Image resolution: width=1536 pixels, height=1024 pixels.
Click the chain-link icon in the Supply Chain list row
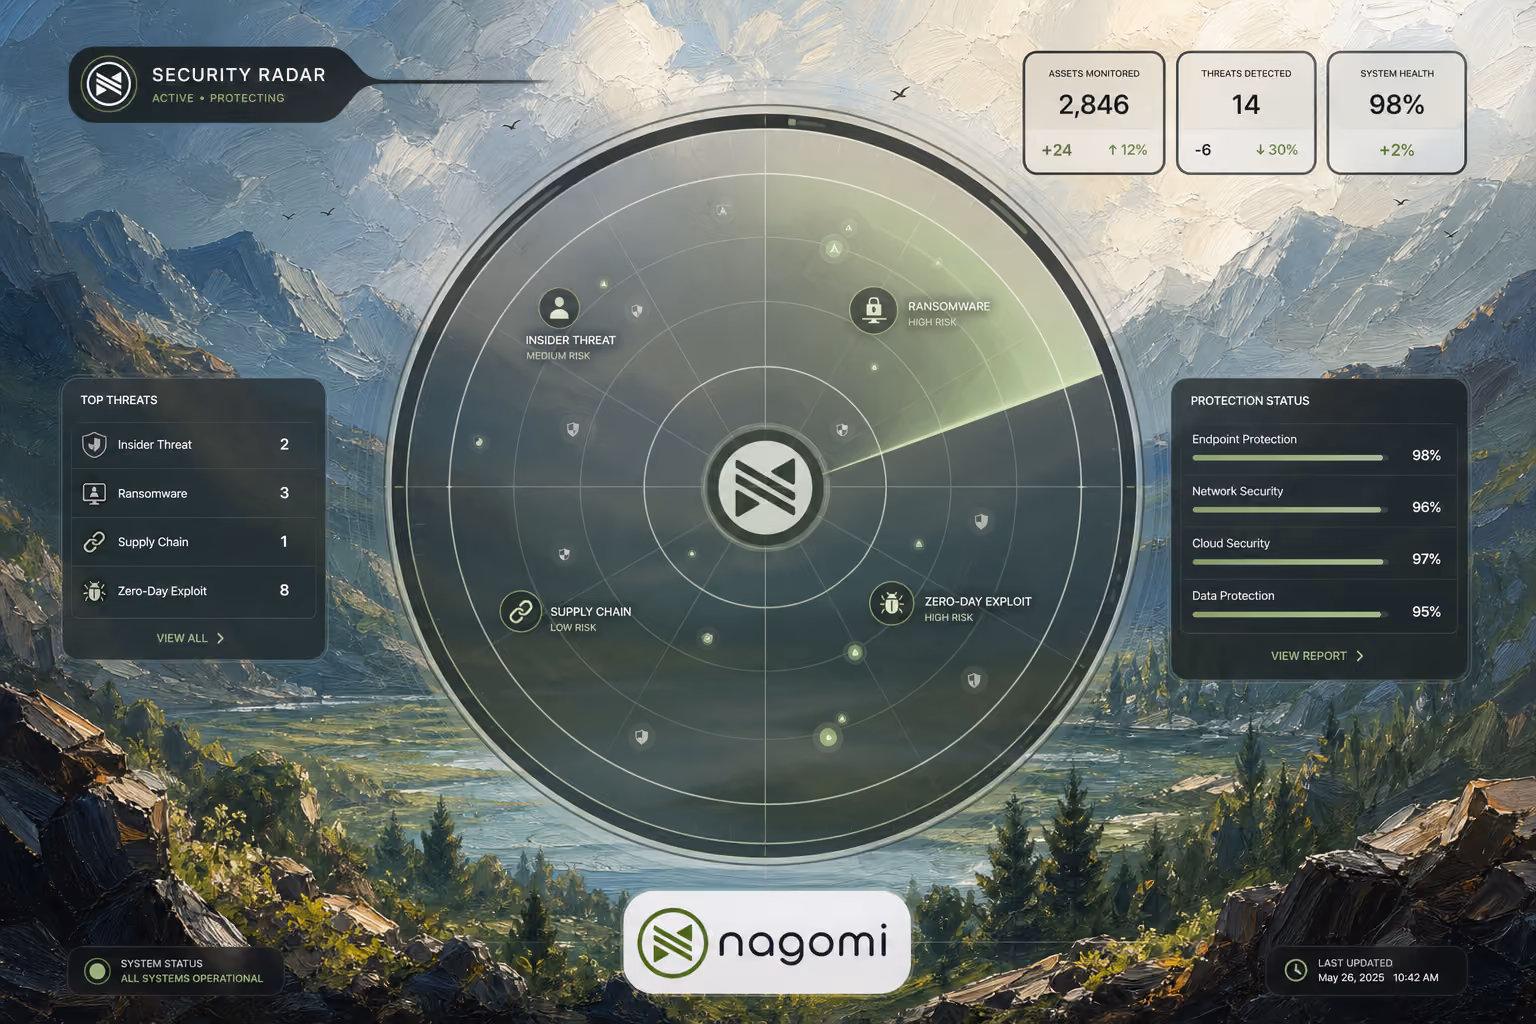(94, 542)
